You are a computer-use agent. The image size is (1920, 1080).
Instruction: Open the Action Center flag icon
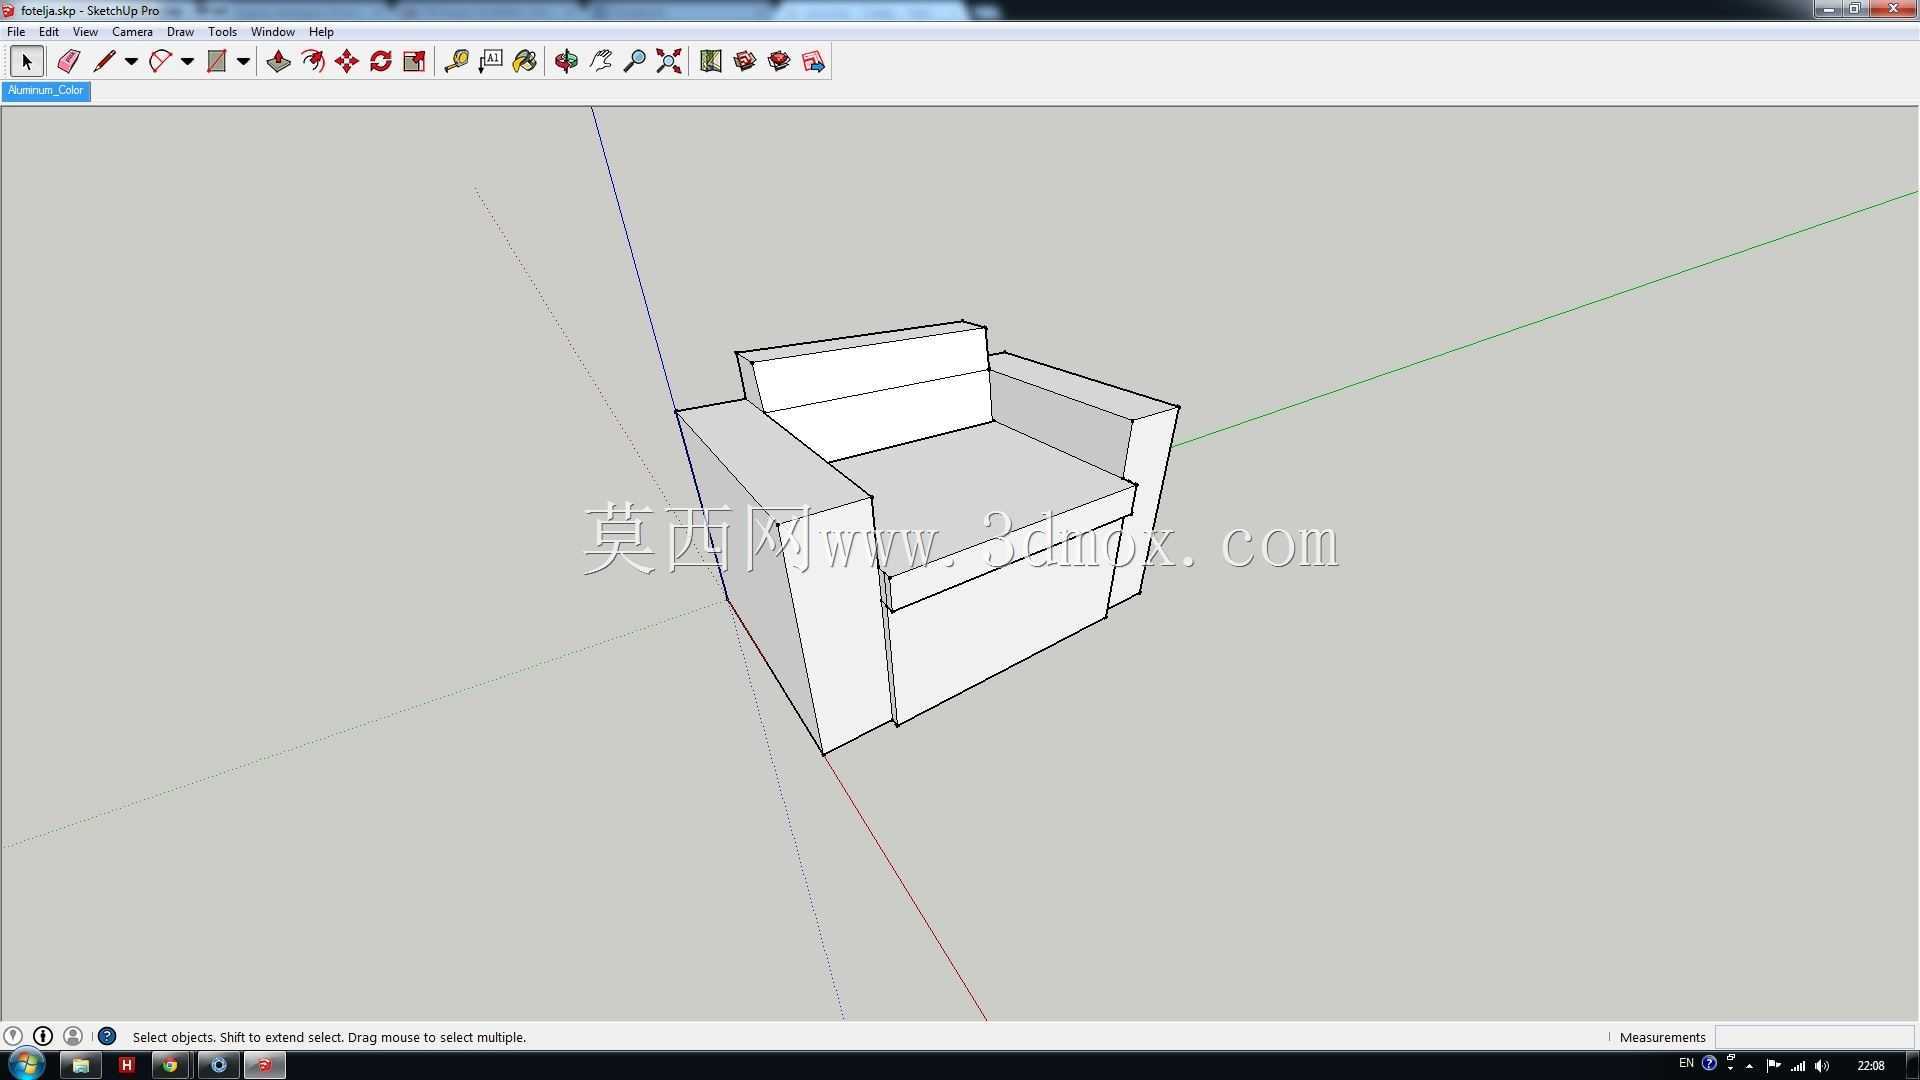[1773, 1065]
